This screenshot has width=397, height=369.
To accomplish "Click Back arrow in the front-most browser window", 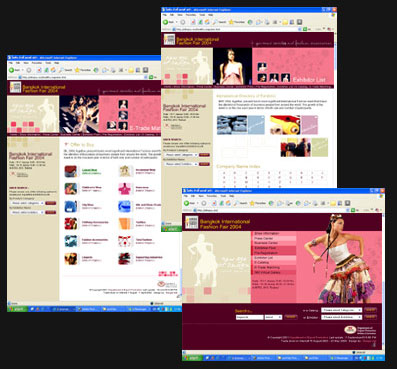I will [x=187, y=203].
